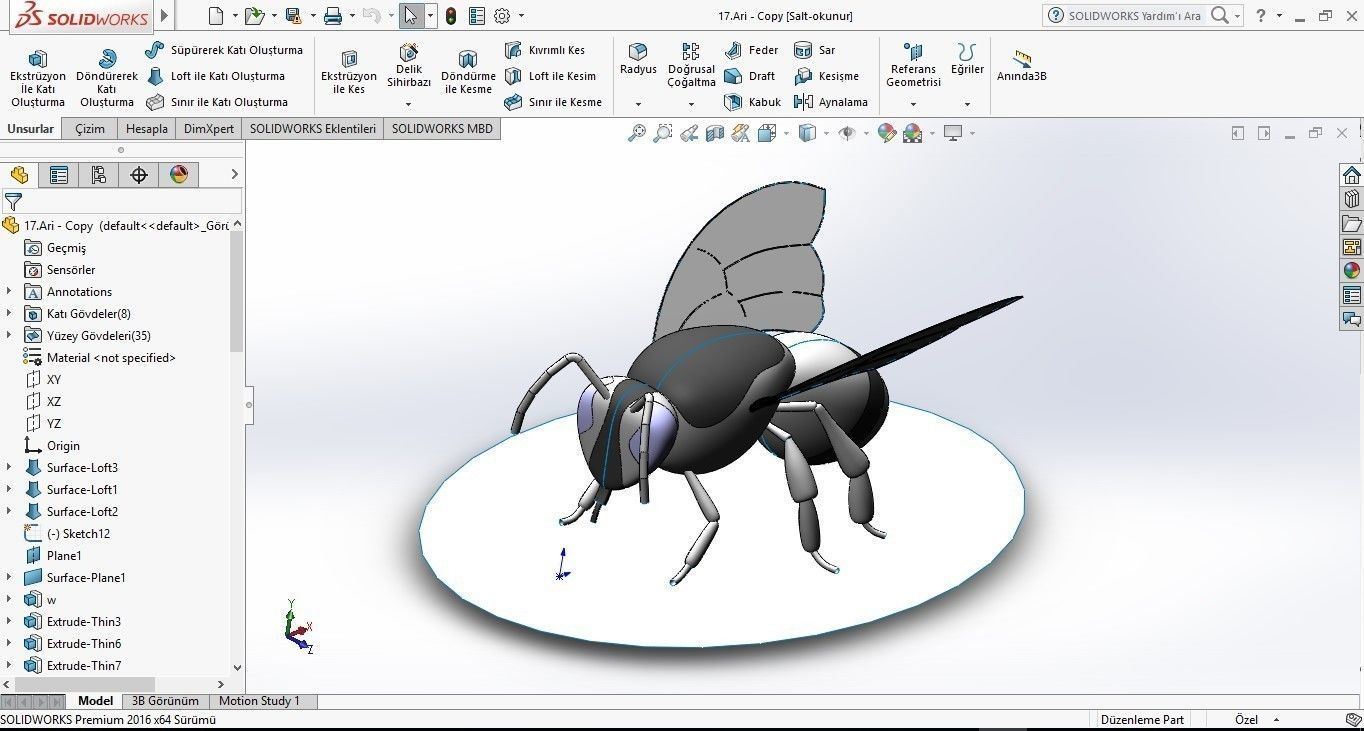Screen dimensions: 1364x731
Task: Activate the Aynalama mirror tool
Action: 831,102
